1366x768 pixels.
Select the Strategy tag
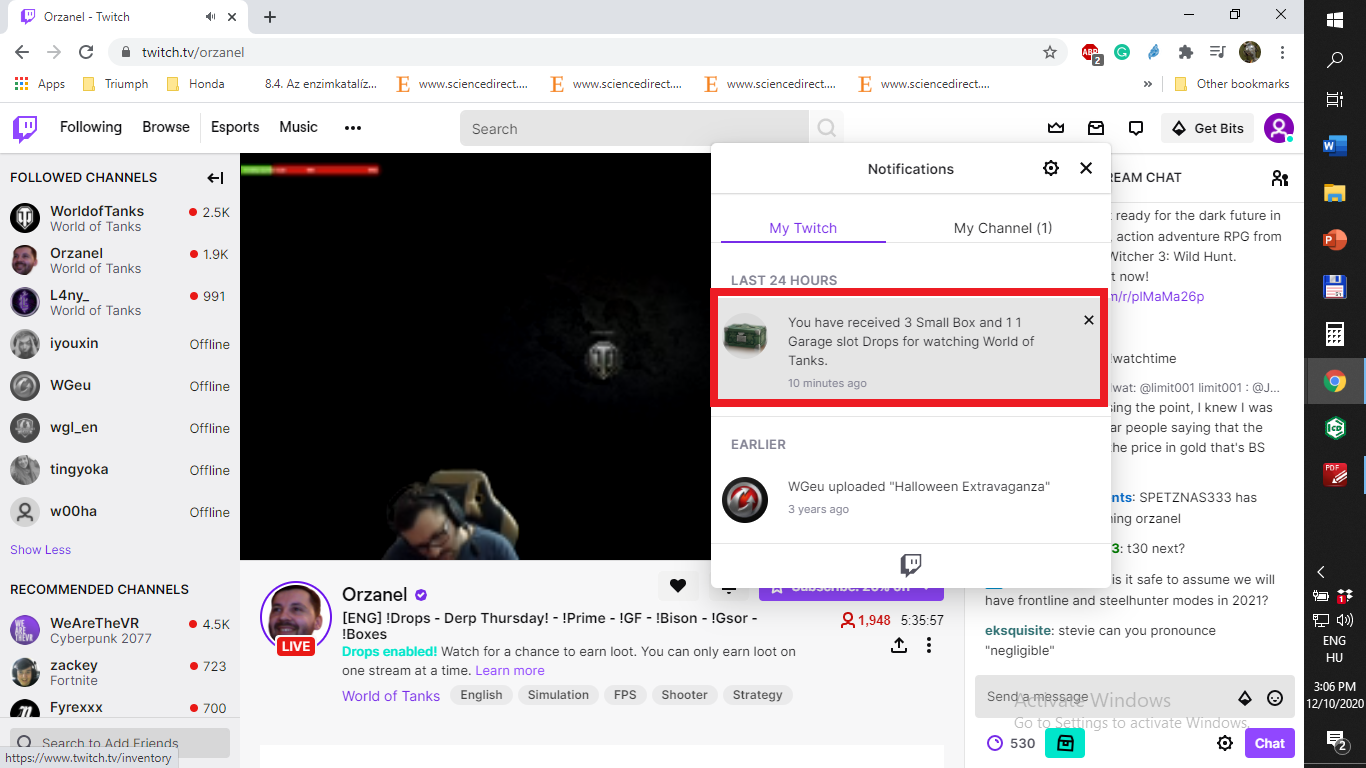click(x=757, y=695)
